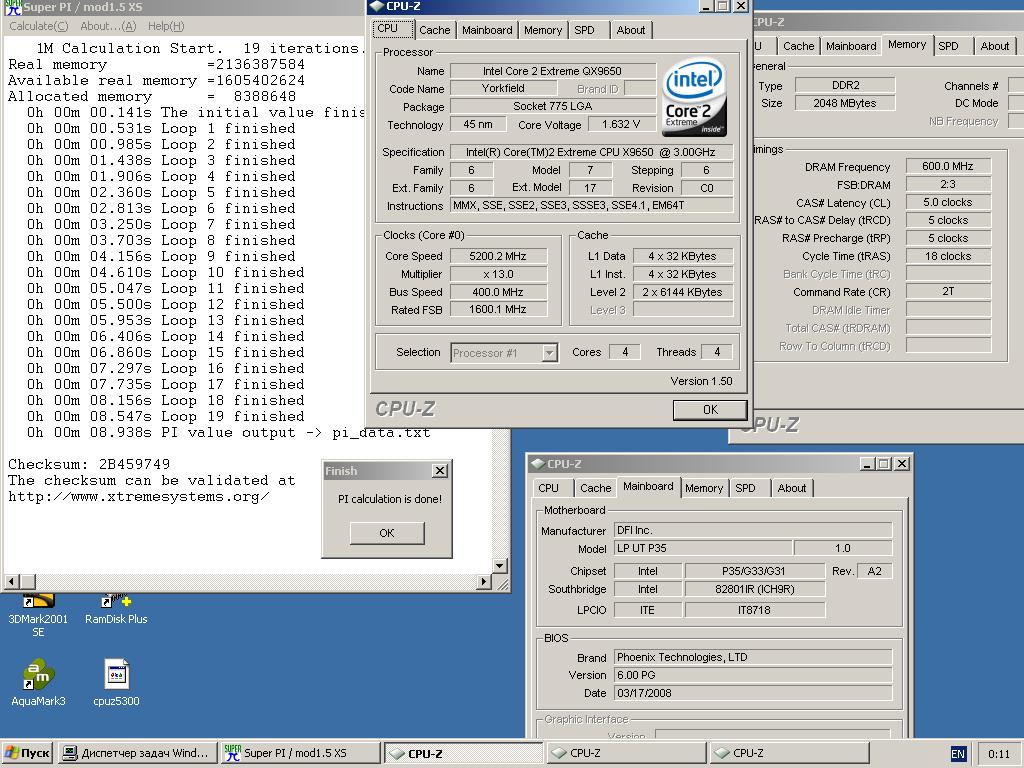Click the xtremesystems.org URL text
Viewport: 1024px width, 768px height.
pos(138,496)
